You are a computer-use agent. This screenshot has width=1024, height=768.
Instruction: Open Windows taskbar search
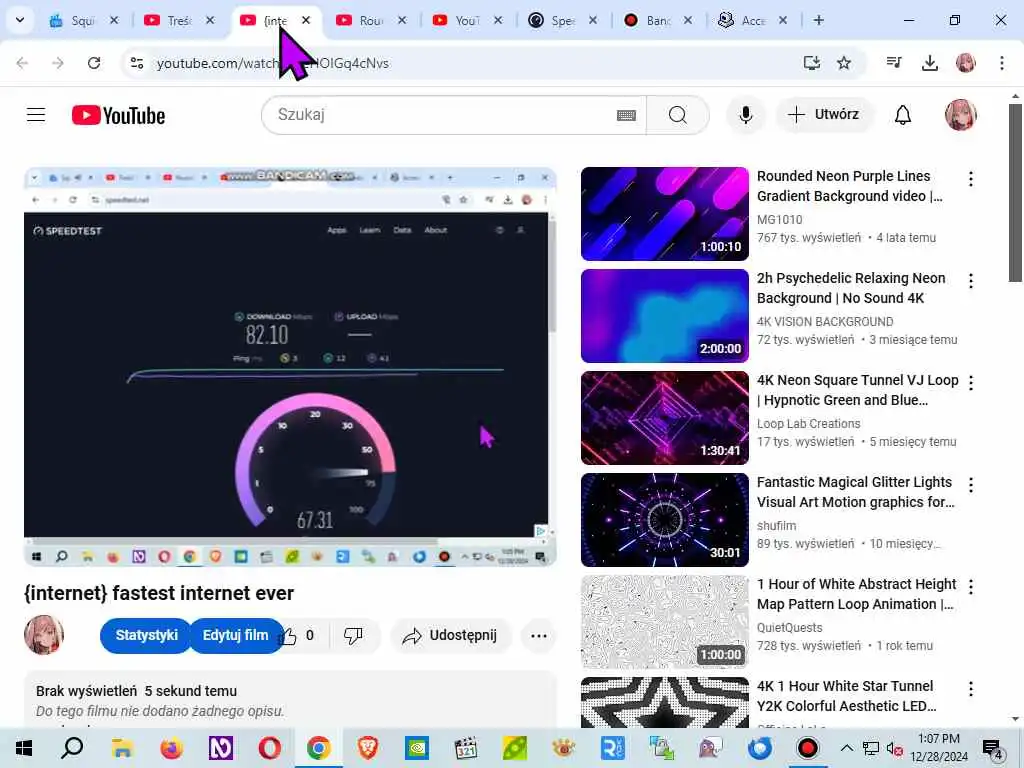click(72, 748)
